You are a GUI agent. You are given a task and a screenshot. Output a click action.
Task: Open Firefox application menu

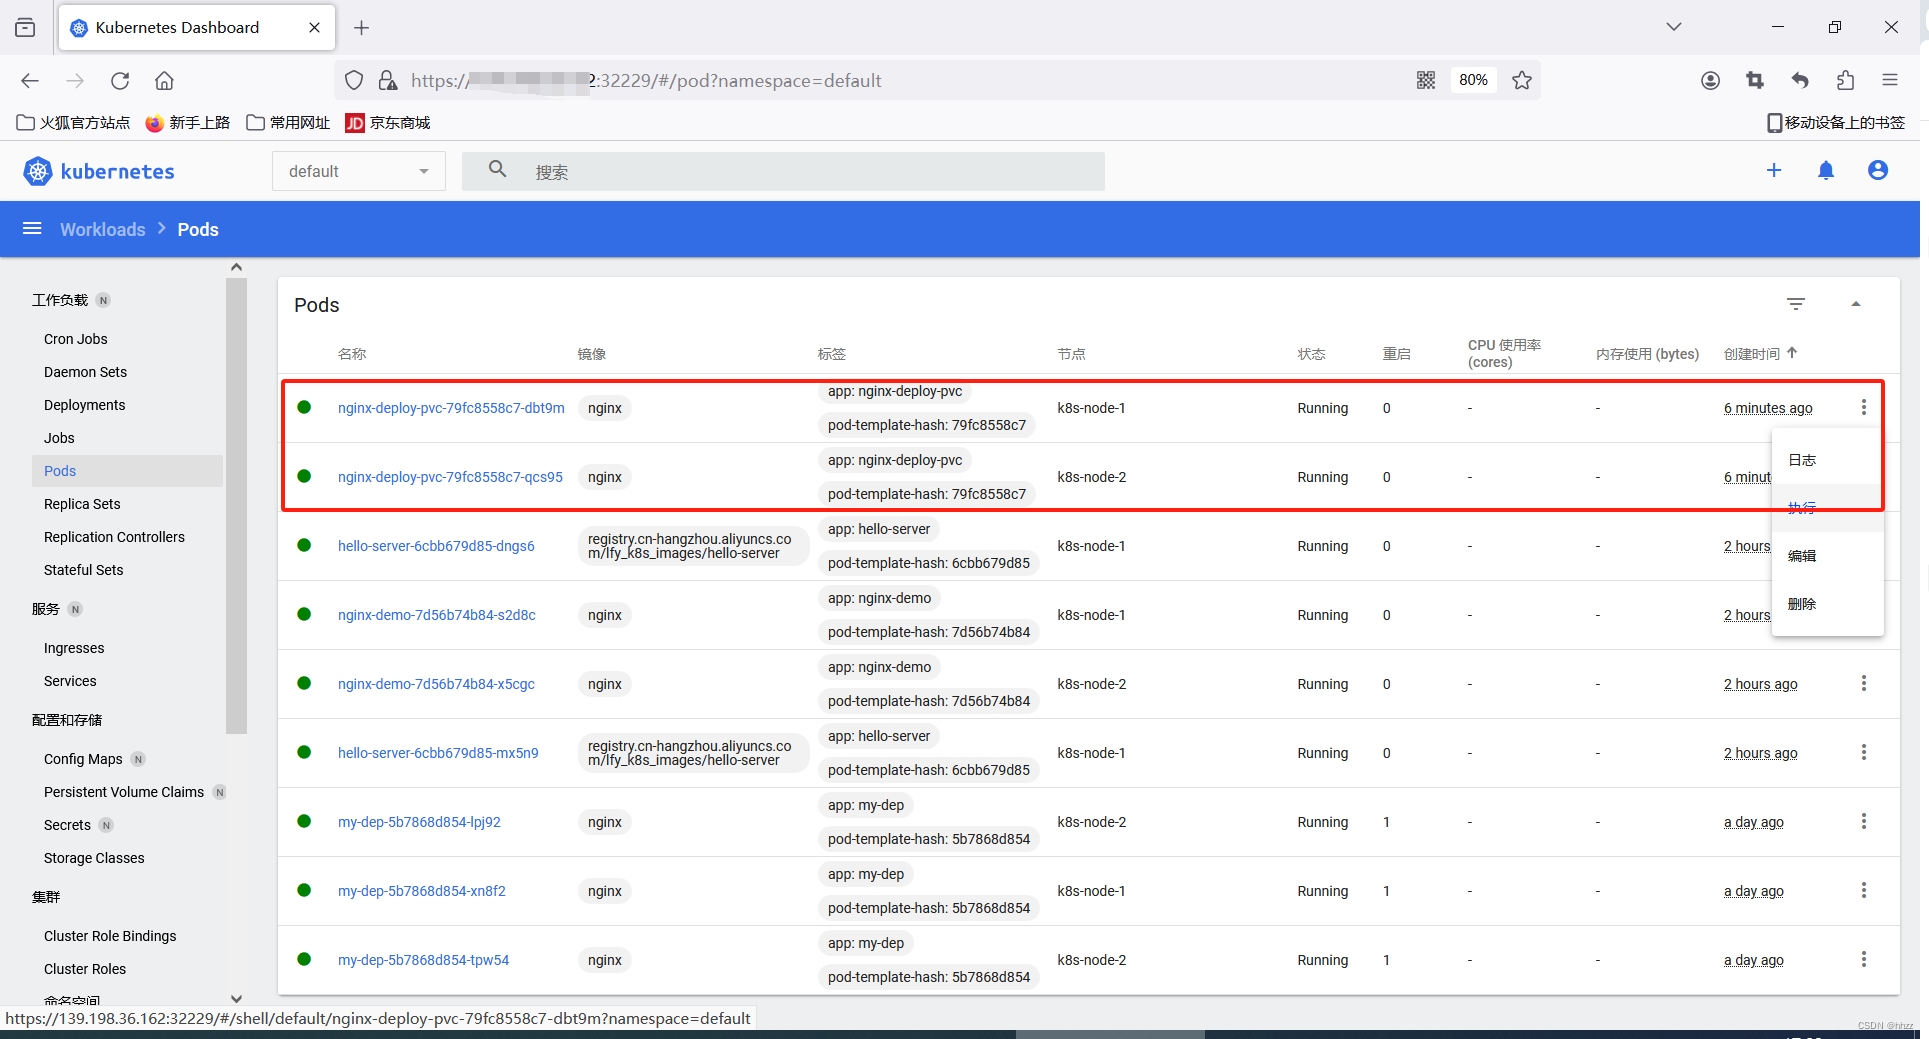click(x=1890, y=80)
